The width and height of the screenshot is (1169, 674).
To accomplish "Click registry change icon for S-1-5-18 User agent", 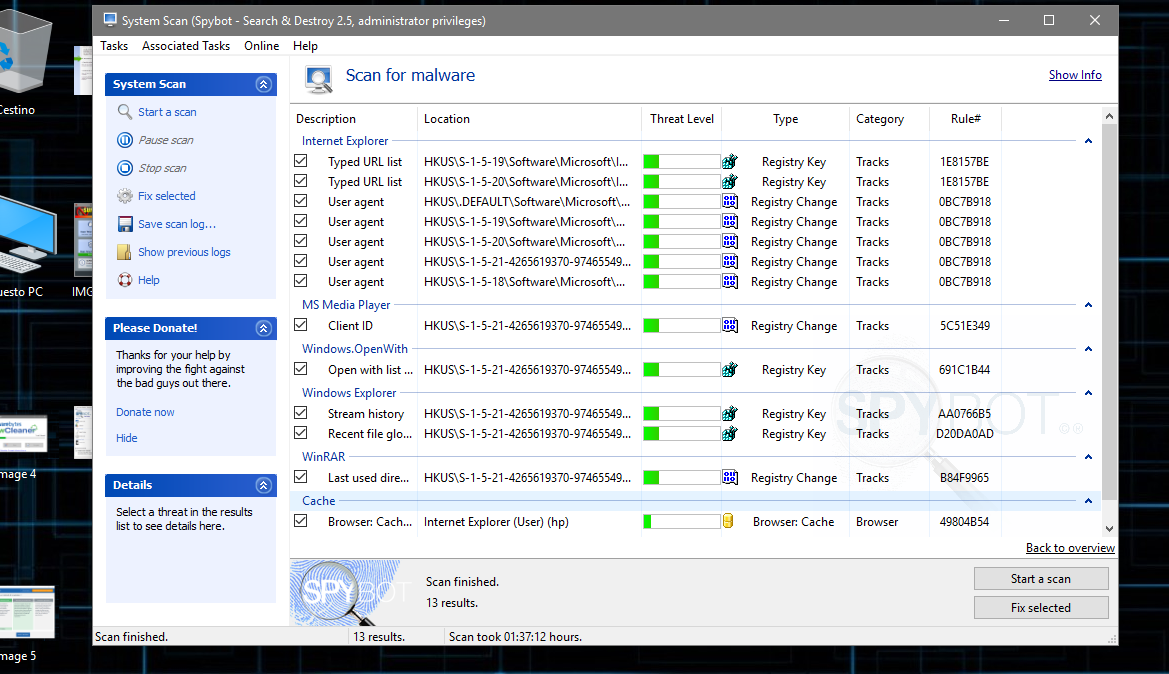I will click(x=730, y=281).
